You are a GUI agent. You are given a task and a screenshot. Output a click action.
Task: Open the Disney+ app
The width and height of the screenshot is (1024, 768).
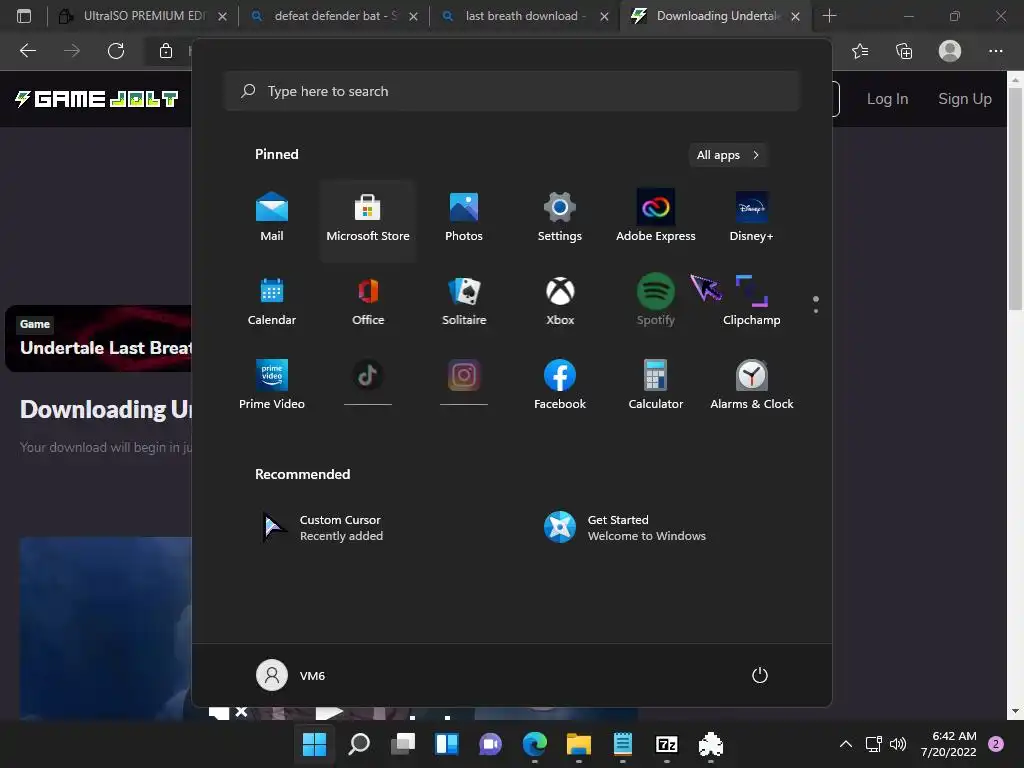pyautogui.click(x=752, y=218)
